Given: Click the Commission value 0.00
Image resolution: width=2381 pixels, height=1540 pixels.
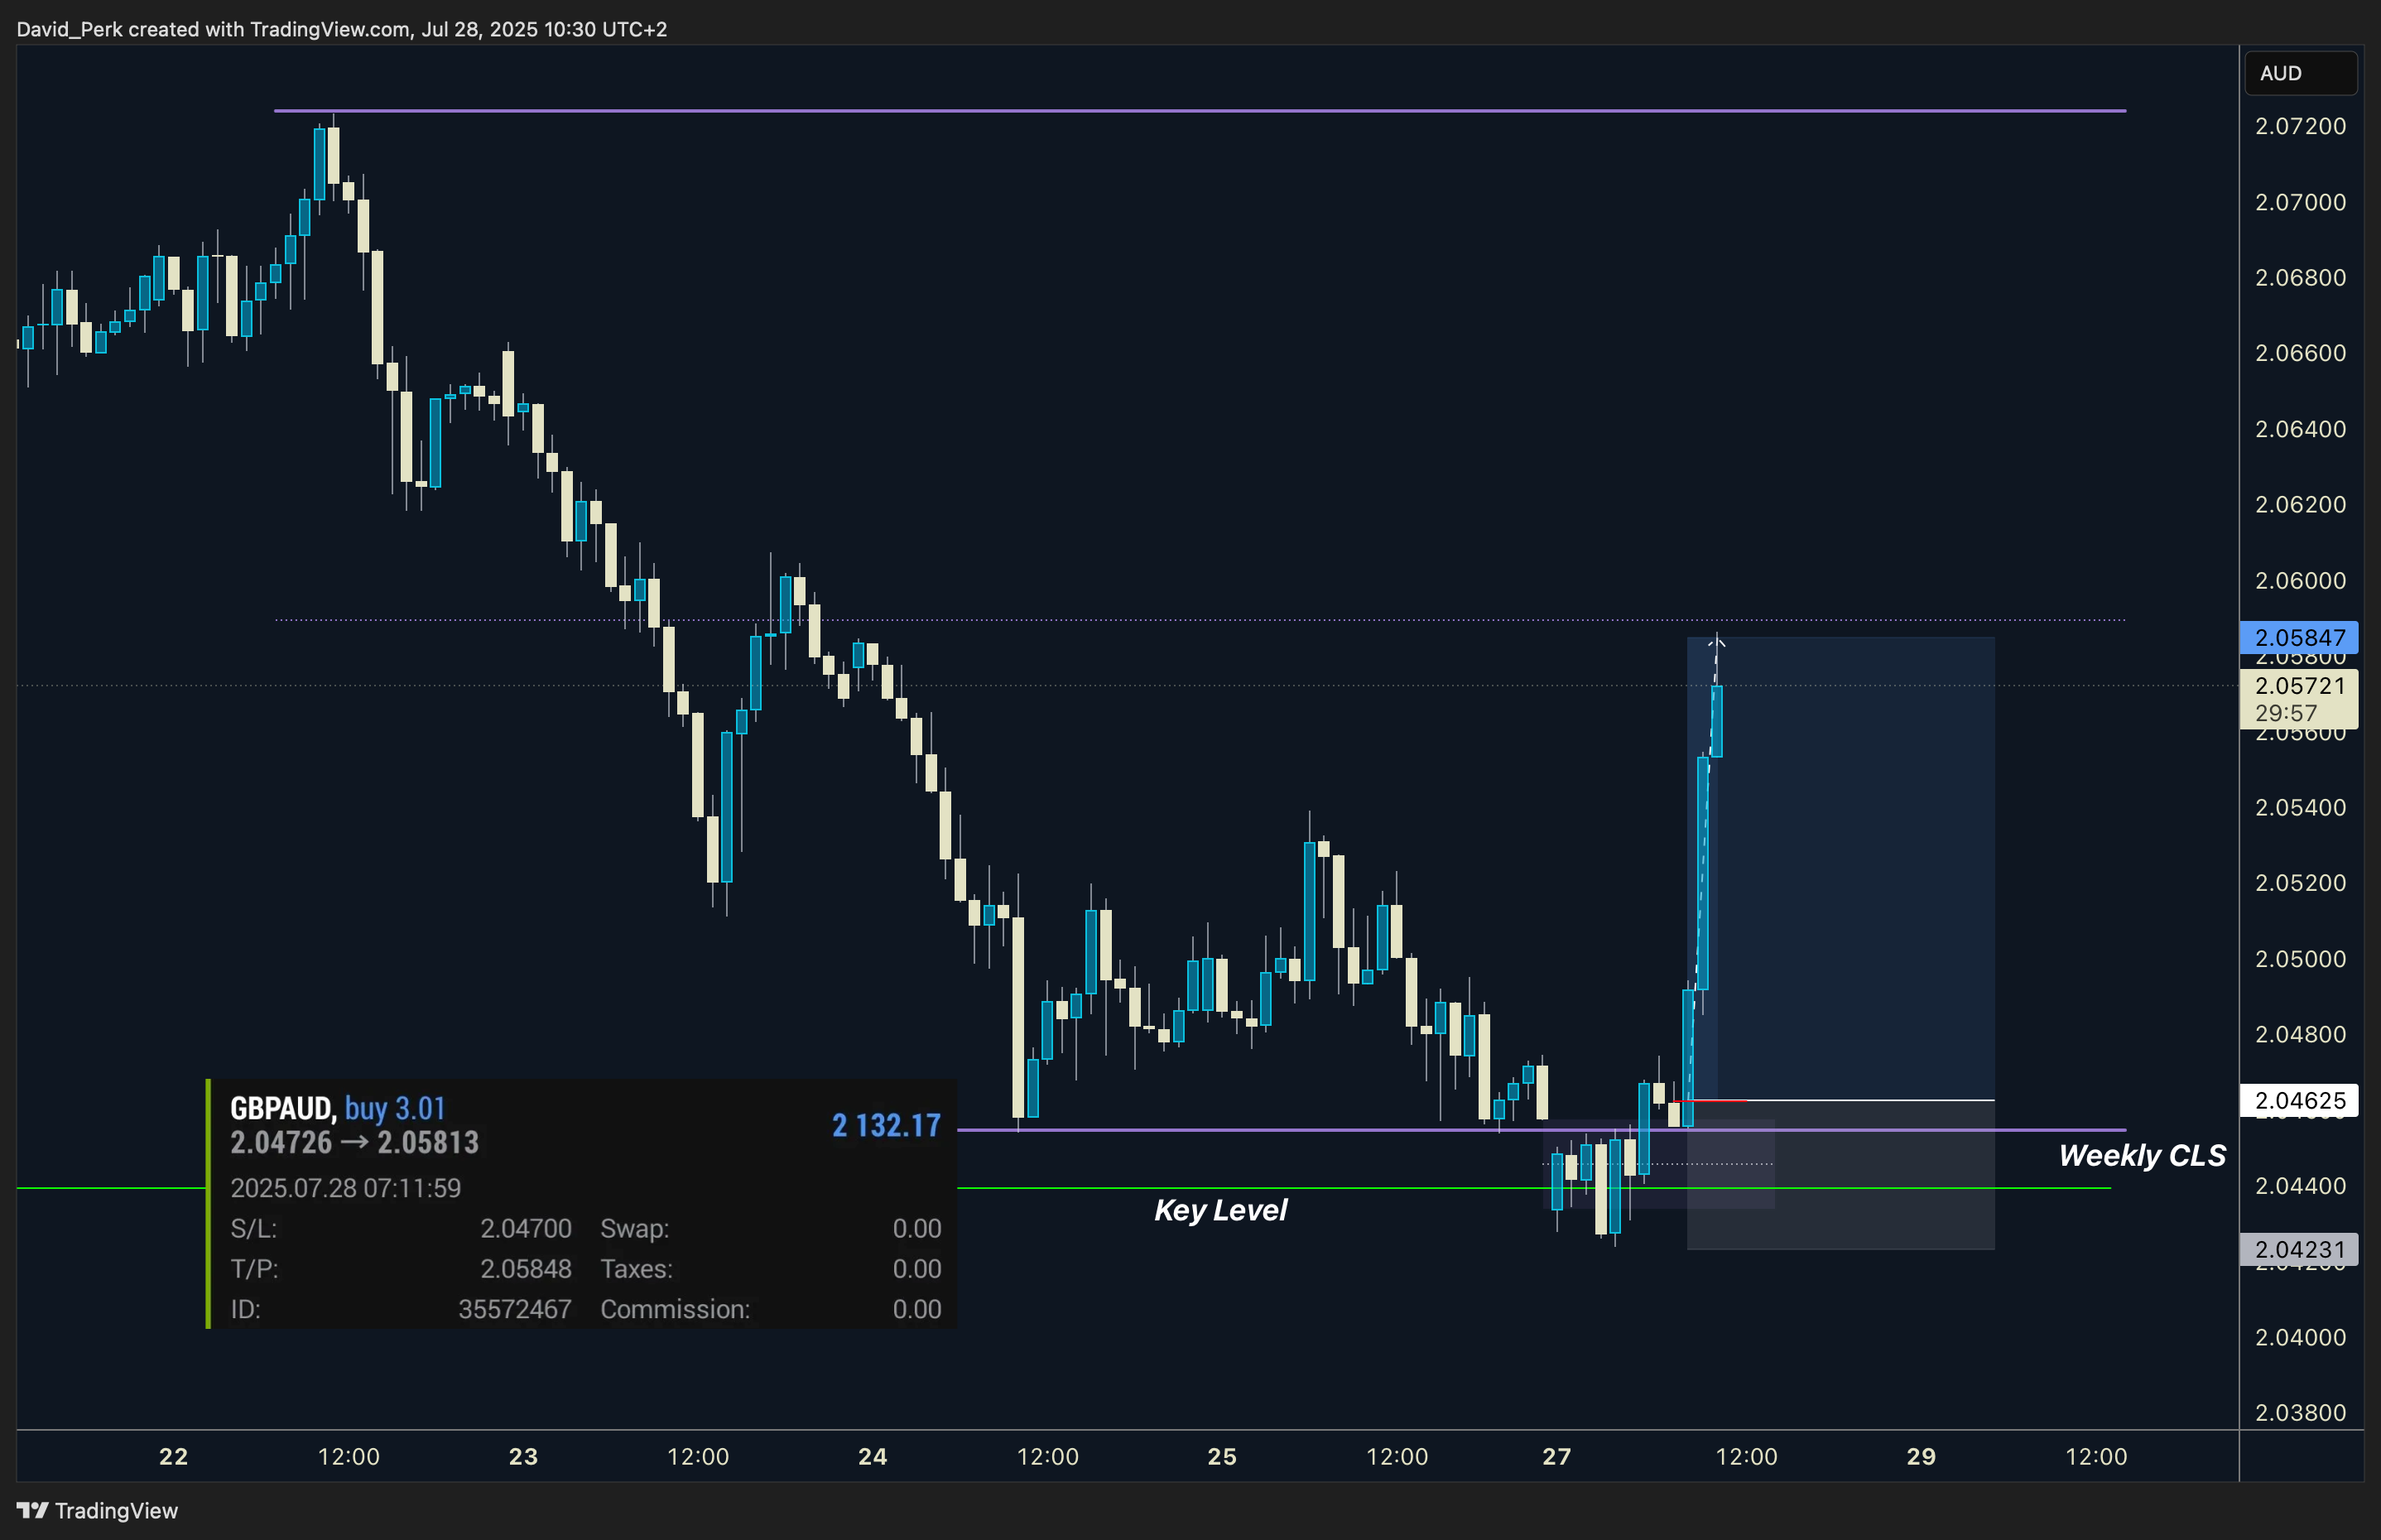Looking at the screenshot, I should pyautogui.click(x=917, y=1310).
